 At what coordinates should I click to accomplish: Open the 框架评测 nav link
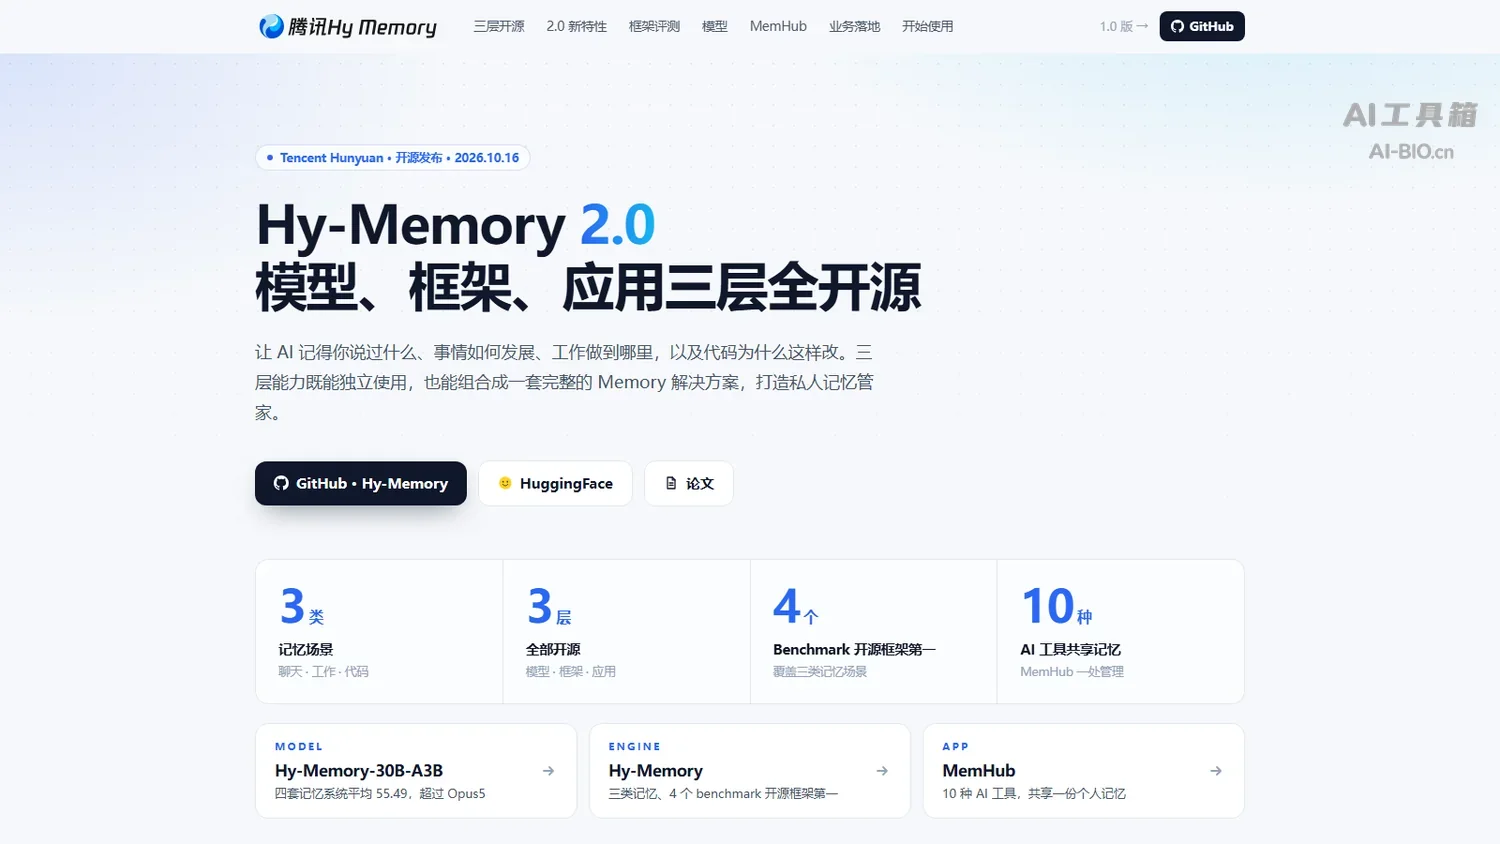(x=654, y=26)
